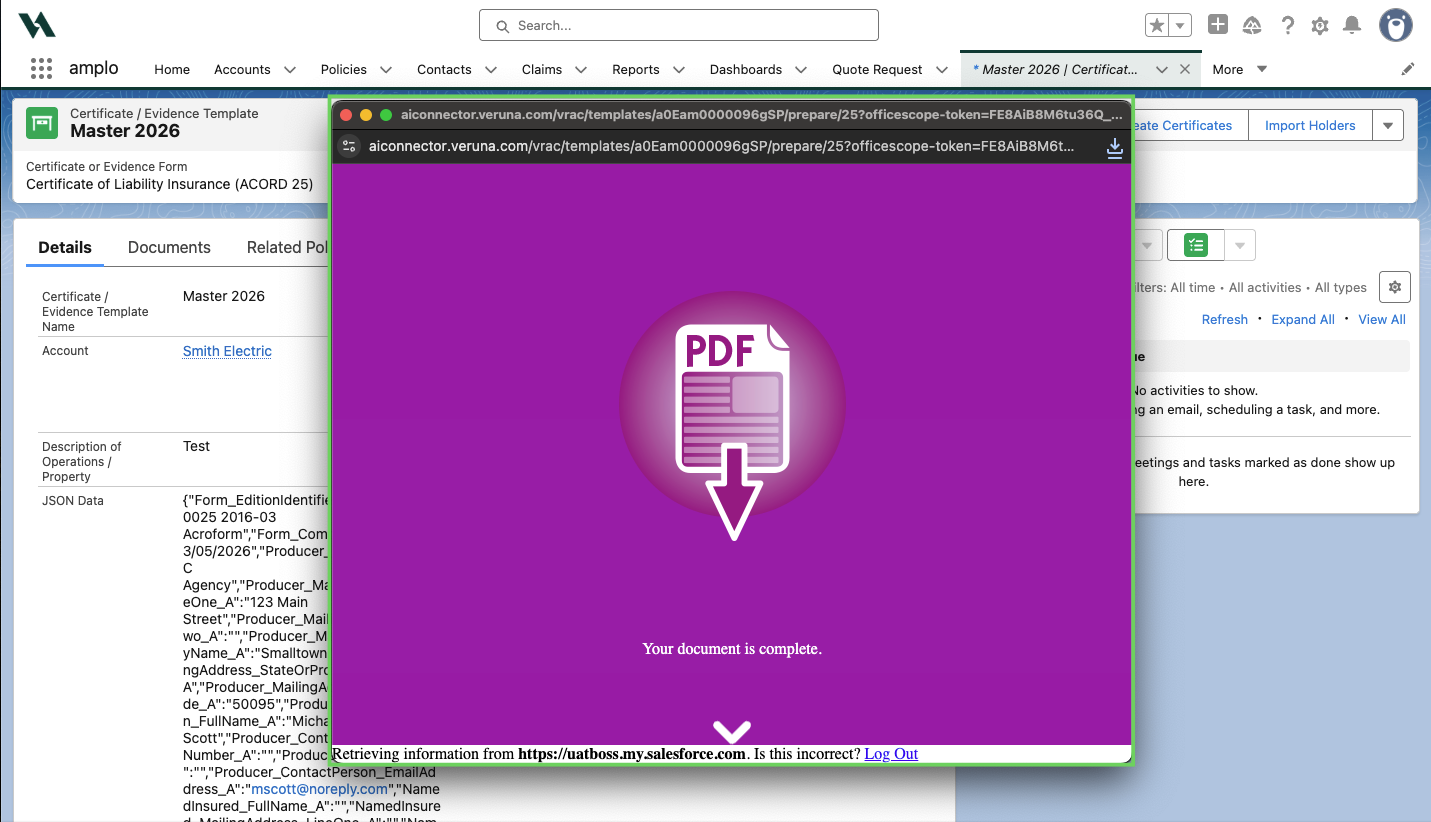The height and width of the screenshot is (822, 1431).
Task: Open more actions dropdown beside Import Holders
Action: pos(1388,125)
